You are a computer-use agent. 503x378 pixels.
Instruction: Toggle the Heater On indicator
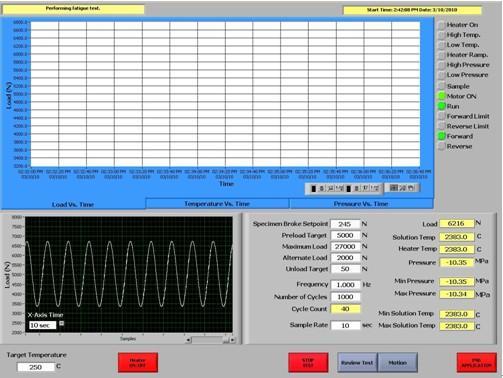click(441, 25)
